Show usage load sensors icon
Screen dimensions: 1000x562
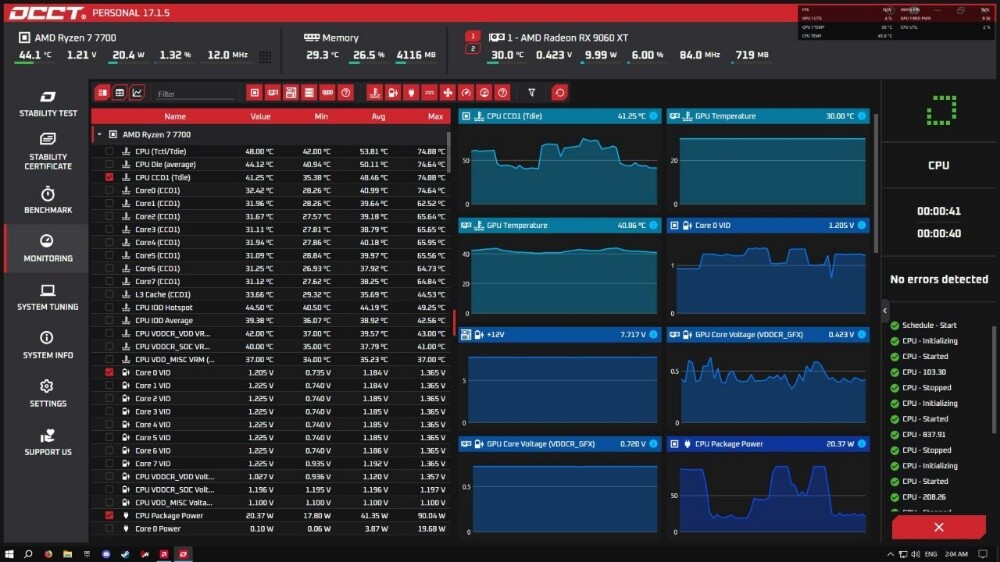tap(484, 93)
